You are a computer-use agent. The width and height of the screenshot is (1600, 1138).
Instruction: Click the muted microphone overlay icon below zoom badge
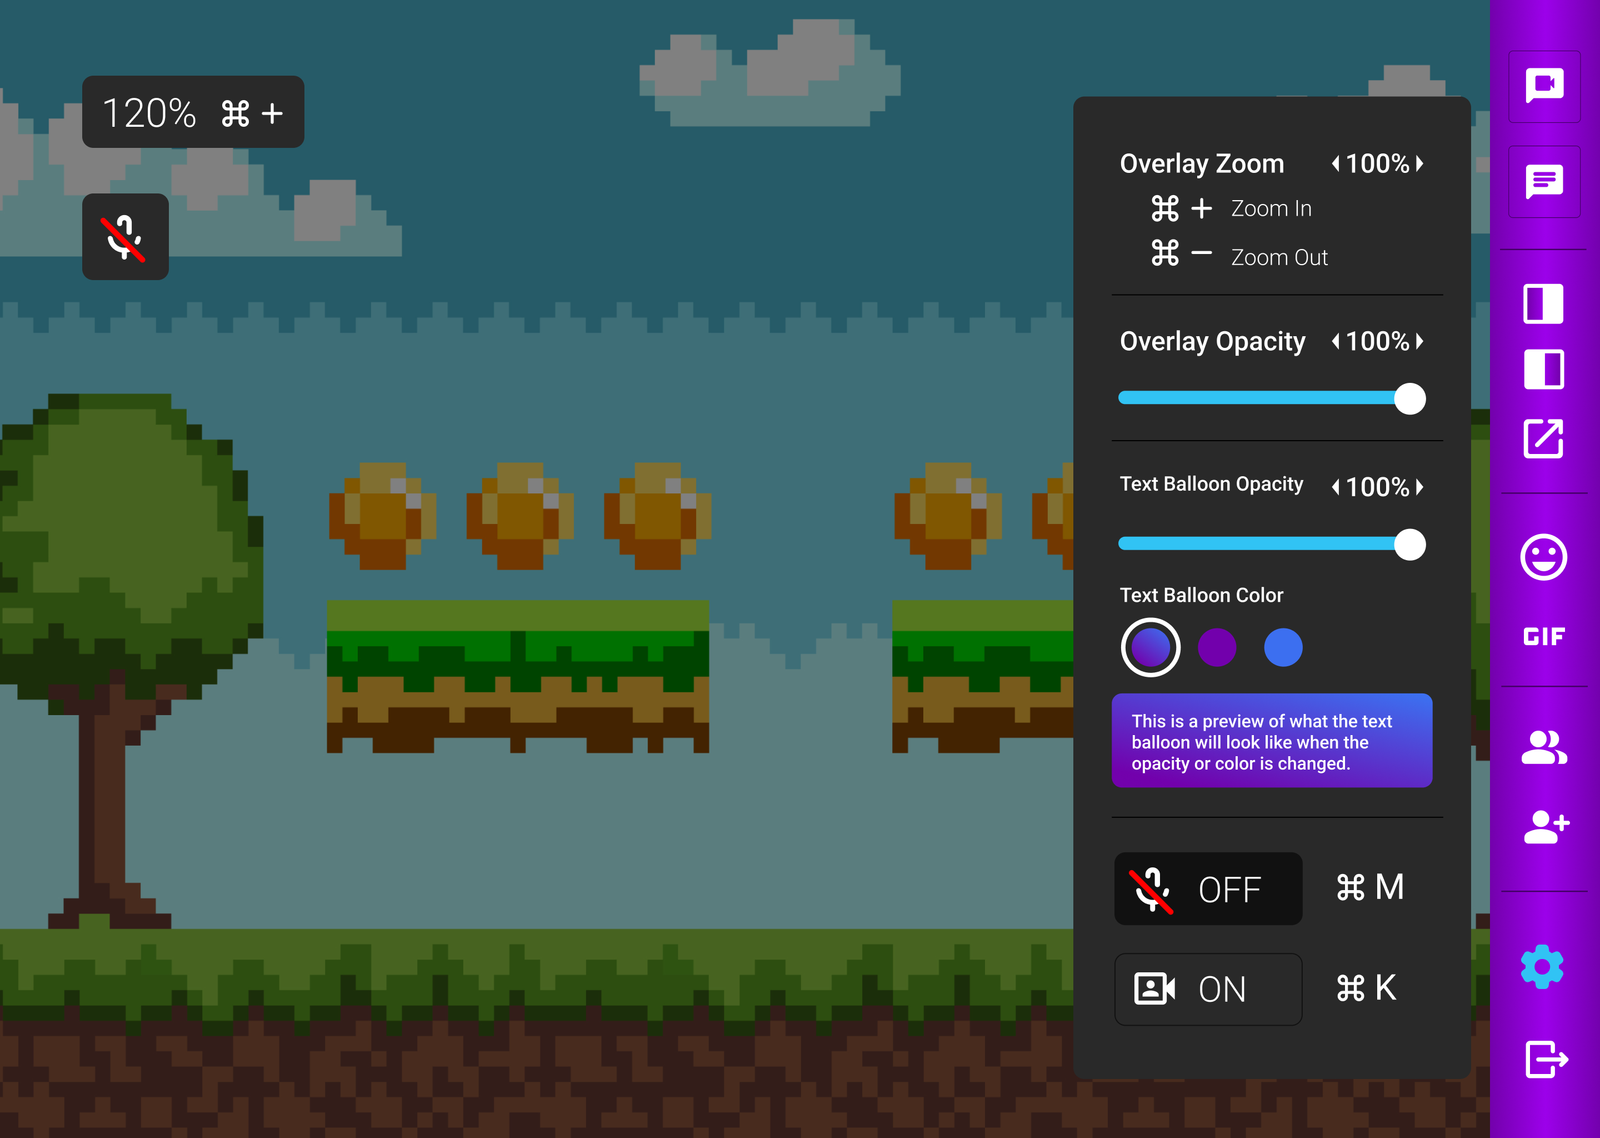(x=125, y=237)
